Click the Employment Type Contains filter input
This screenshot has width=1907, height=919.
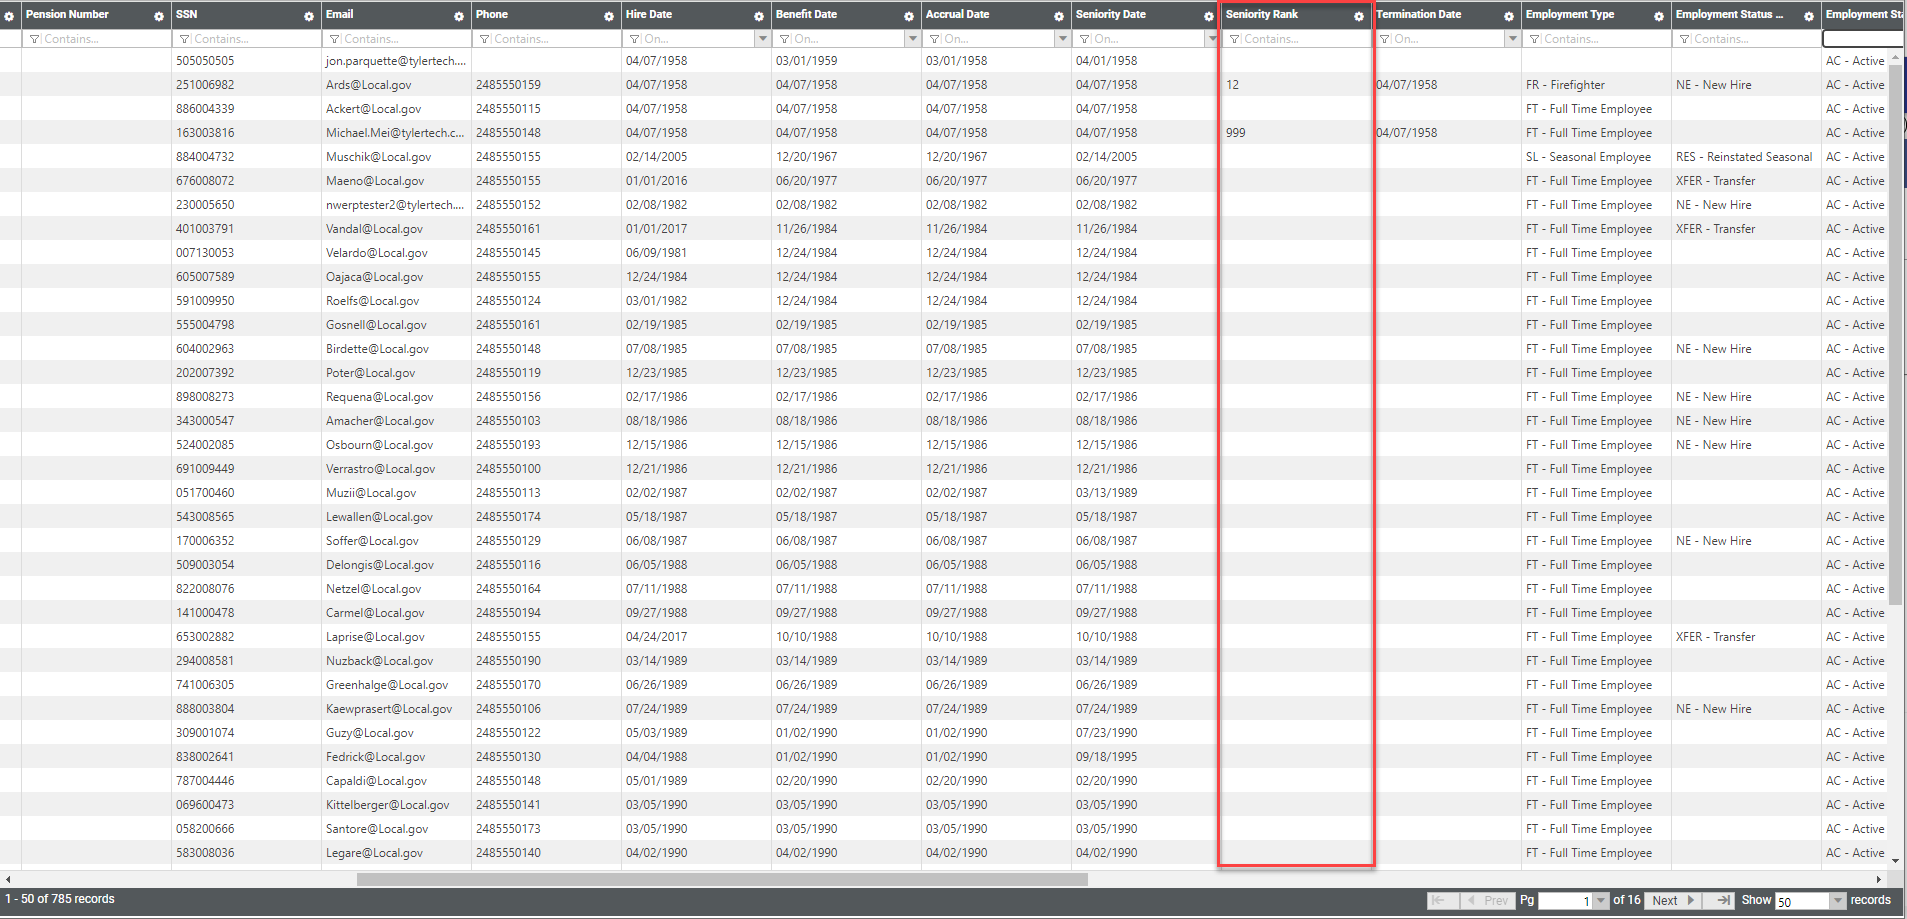[1596, 39]
